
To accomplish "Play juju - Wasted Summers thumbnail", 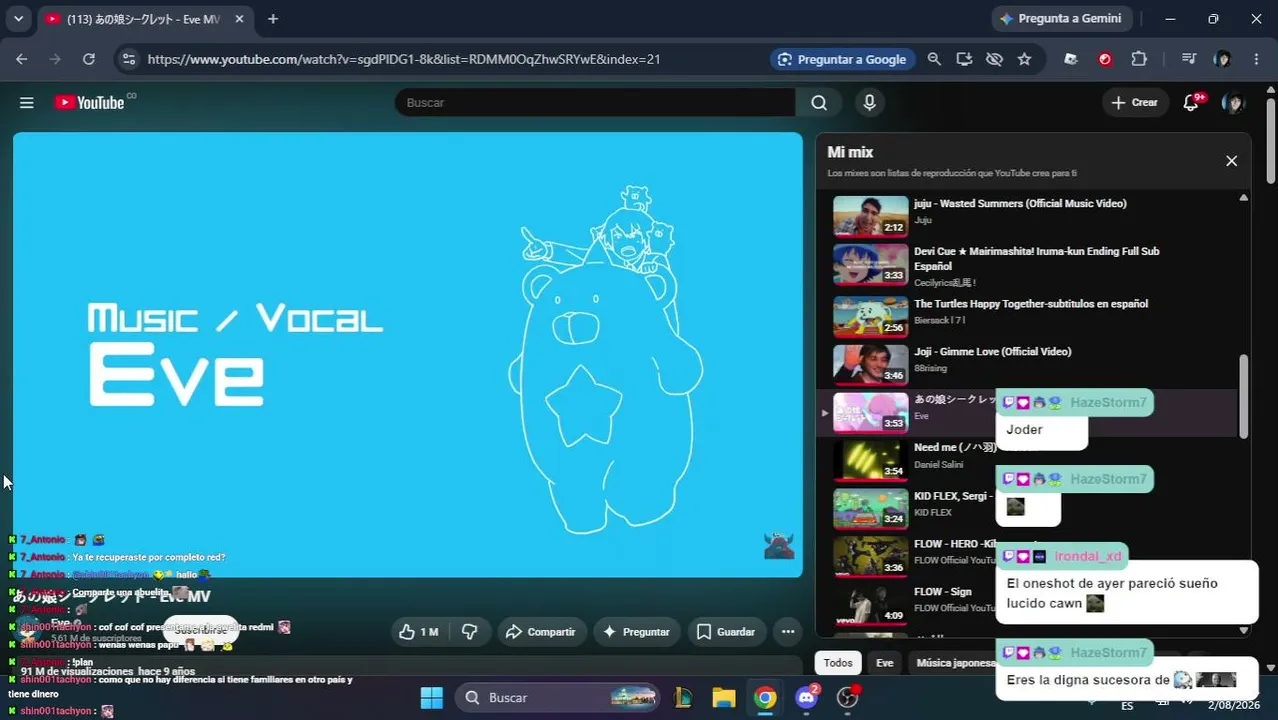I will tap(871, 215).
